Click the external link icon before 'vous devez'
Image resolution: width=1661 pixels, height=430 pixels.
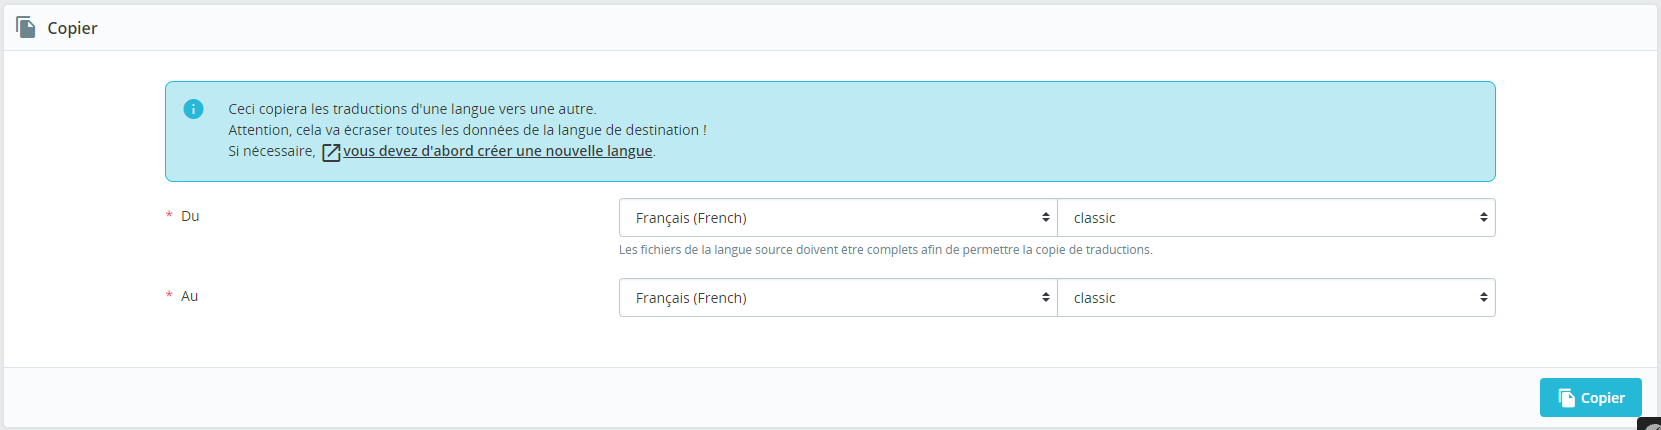pyautogui.click(x=331, y=152)
